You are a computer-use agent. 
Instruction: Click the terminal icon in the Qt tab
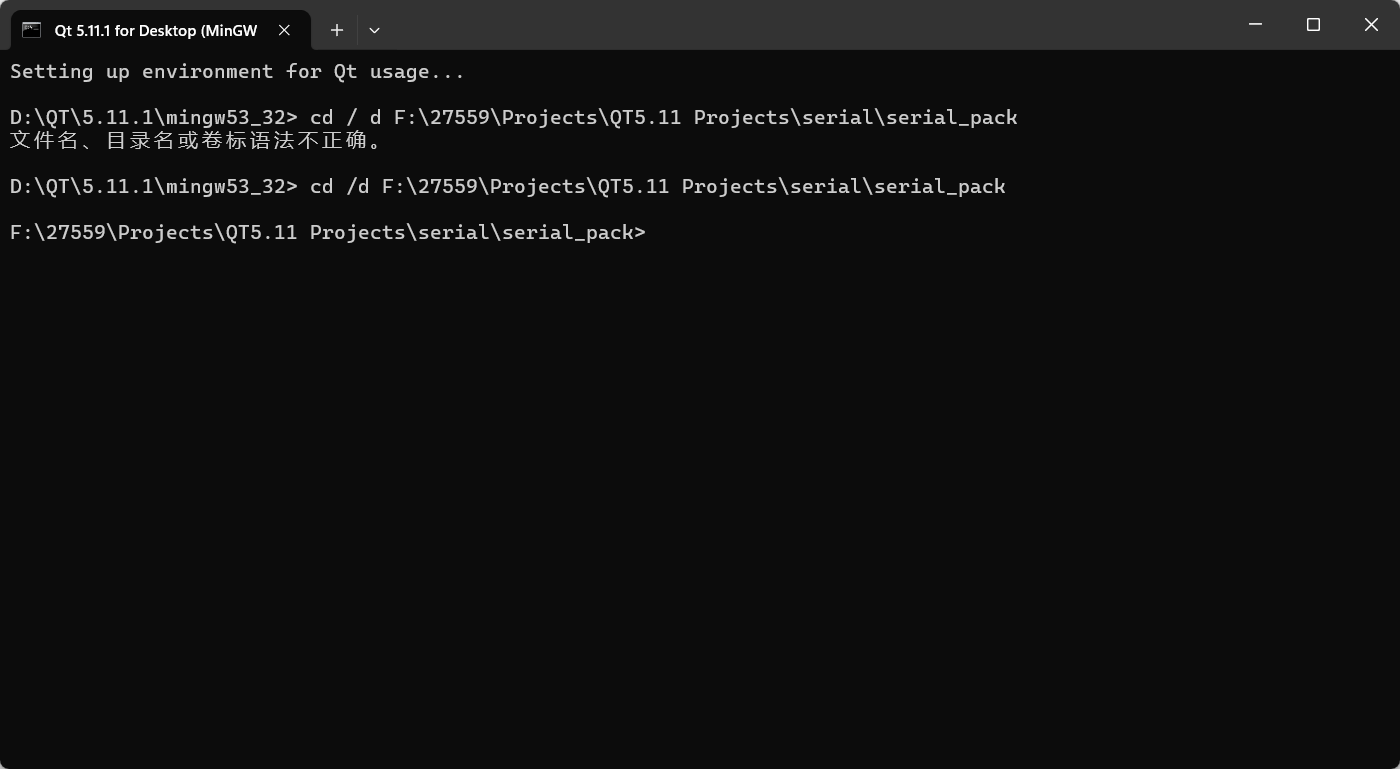(x=32, y=30)
